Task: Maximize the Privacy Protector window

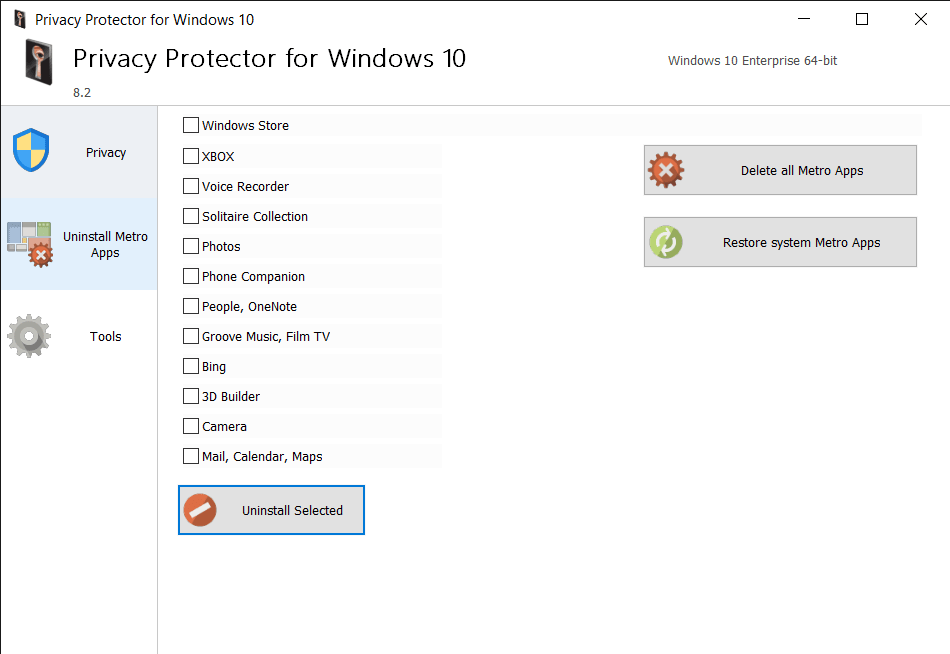Action: tap(862, 19)
